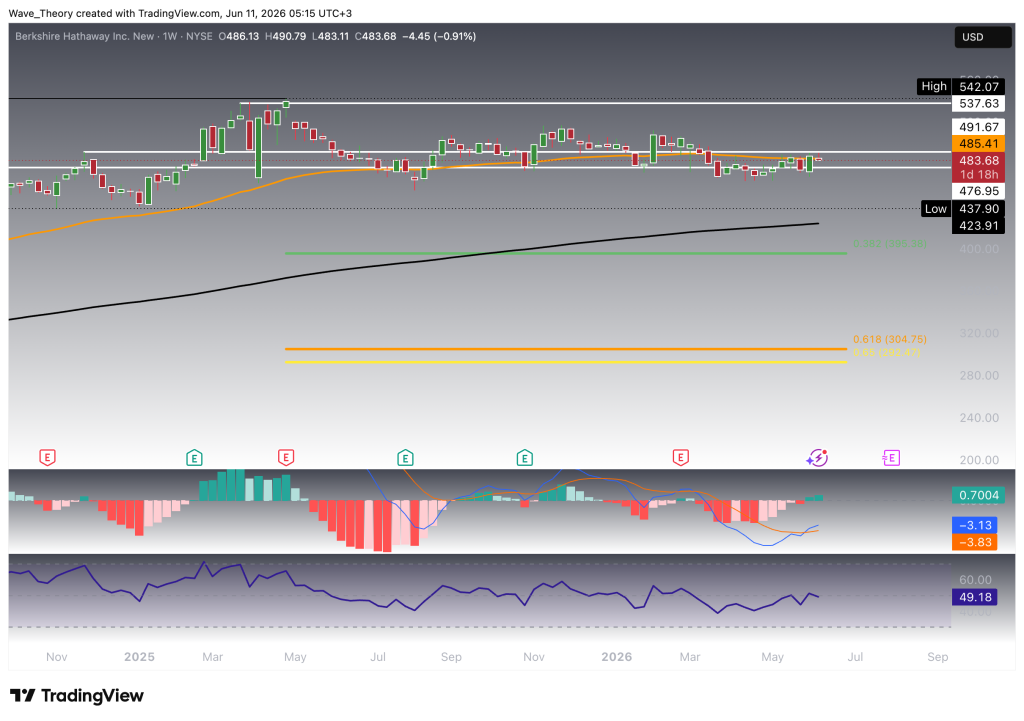The image size is (1024, 721).
Task: Click the 0.618 (304.75) Fibonacci label
Action: [889, 340]
